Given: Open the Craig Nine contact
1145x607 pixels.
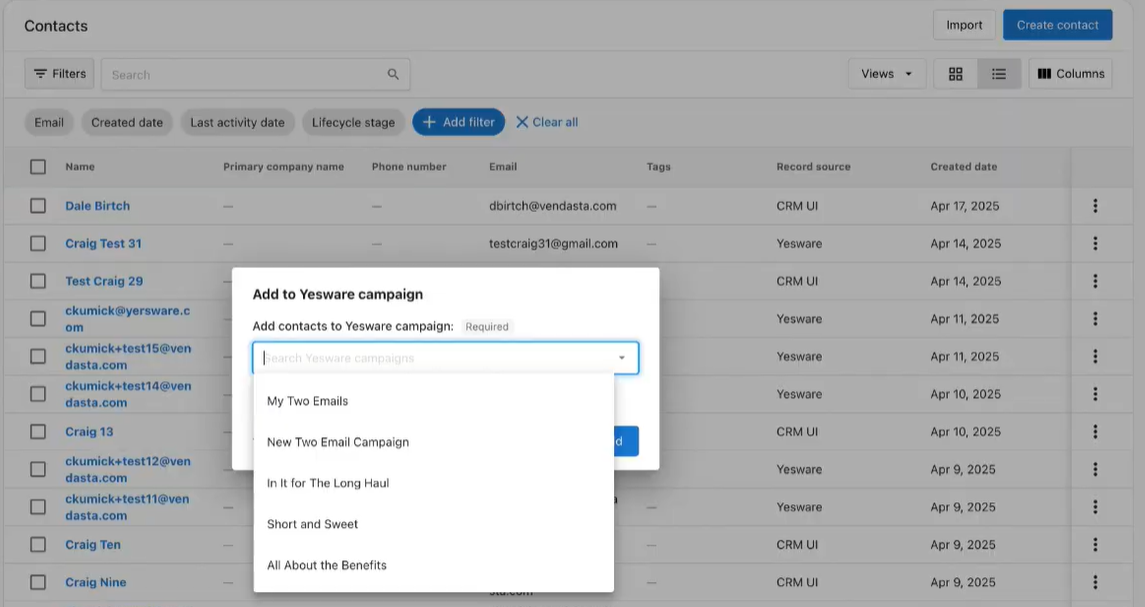Looking at the screenshot, I should [96, 582].
